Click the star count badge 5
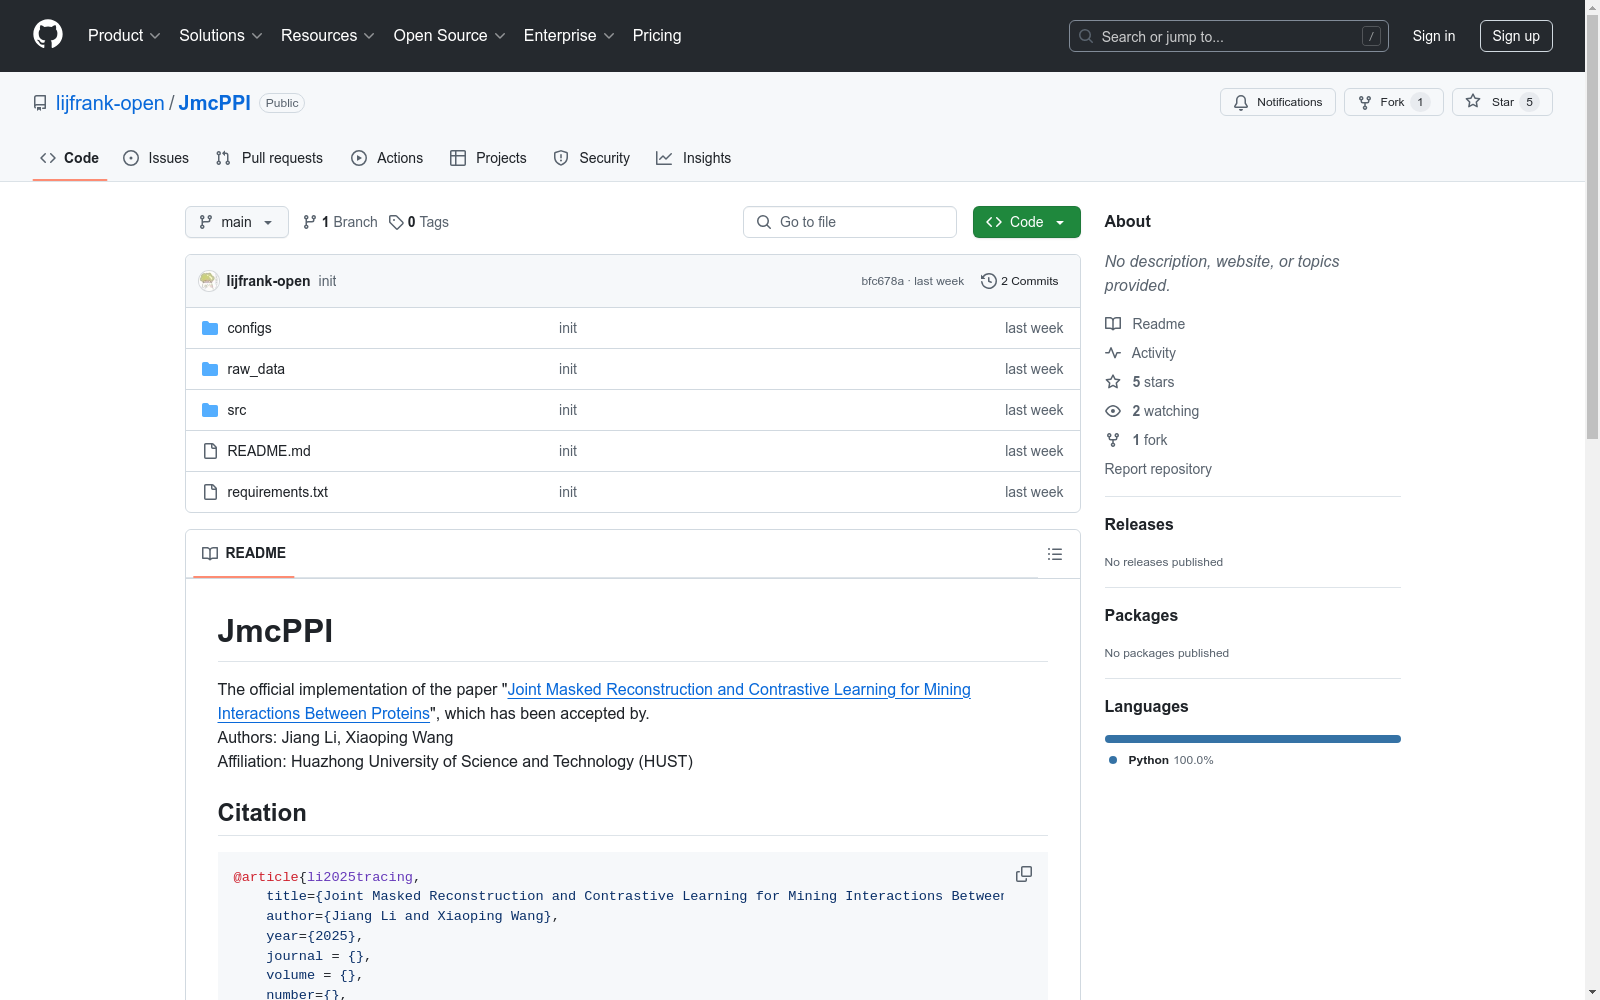This screenshot has height=1000, width=1600. point(1529,102)
